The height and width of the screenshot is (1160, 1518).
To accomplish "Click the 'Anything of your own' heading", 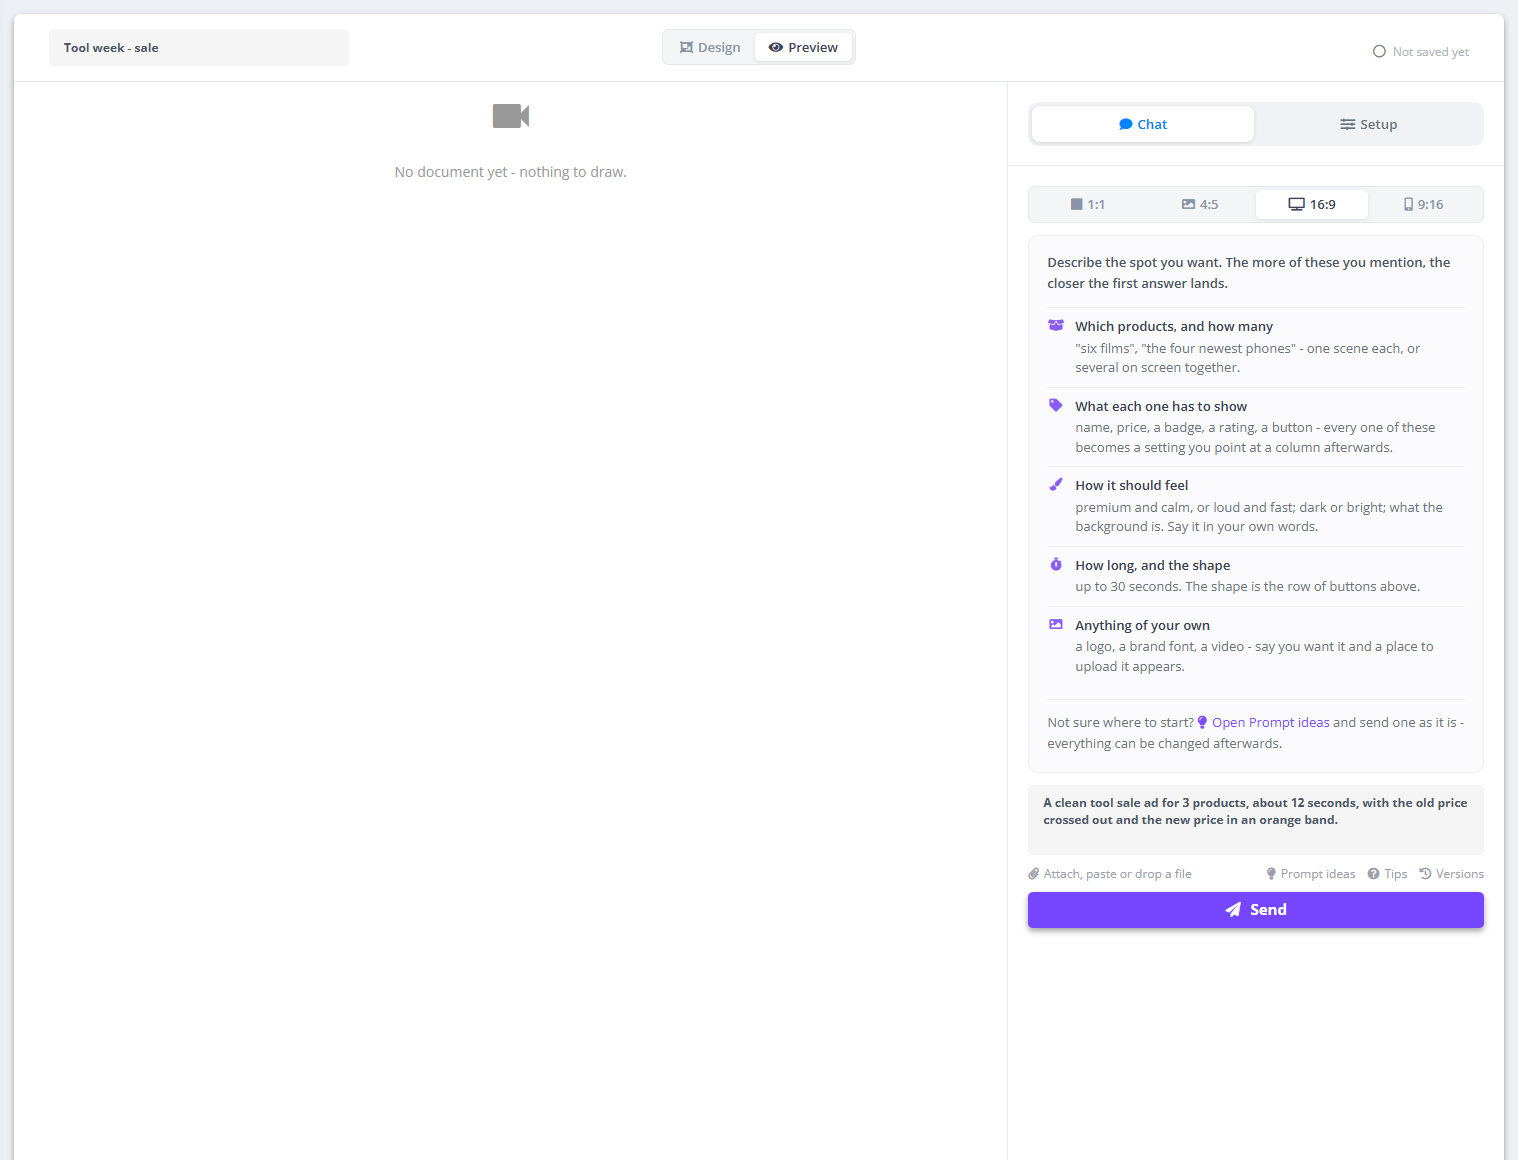I will coord(1143,625).
